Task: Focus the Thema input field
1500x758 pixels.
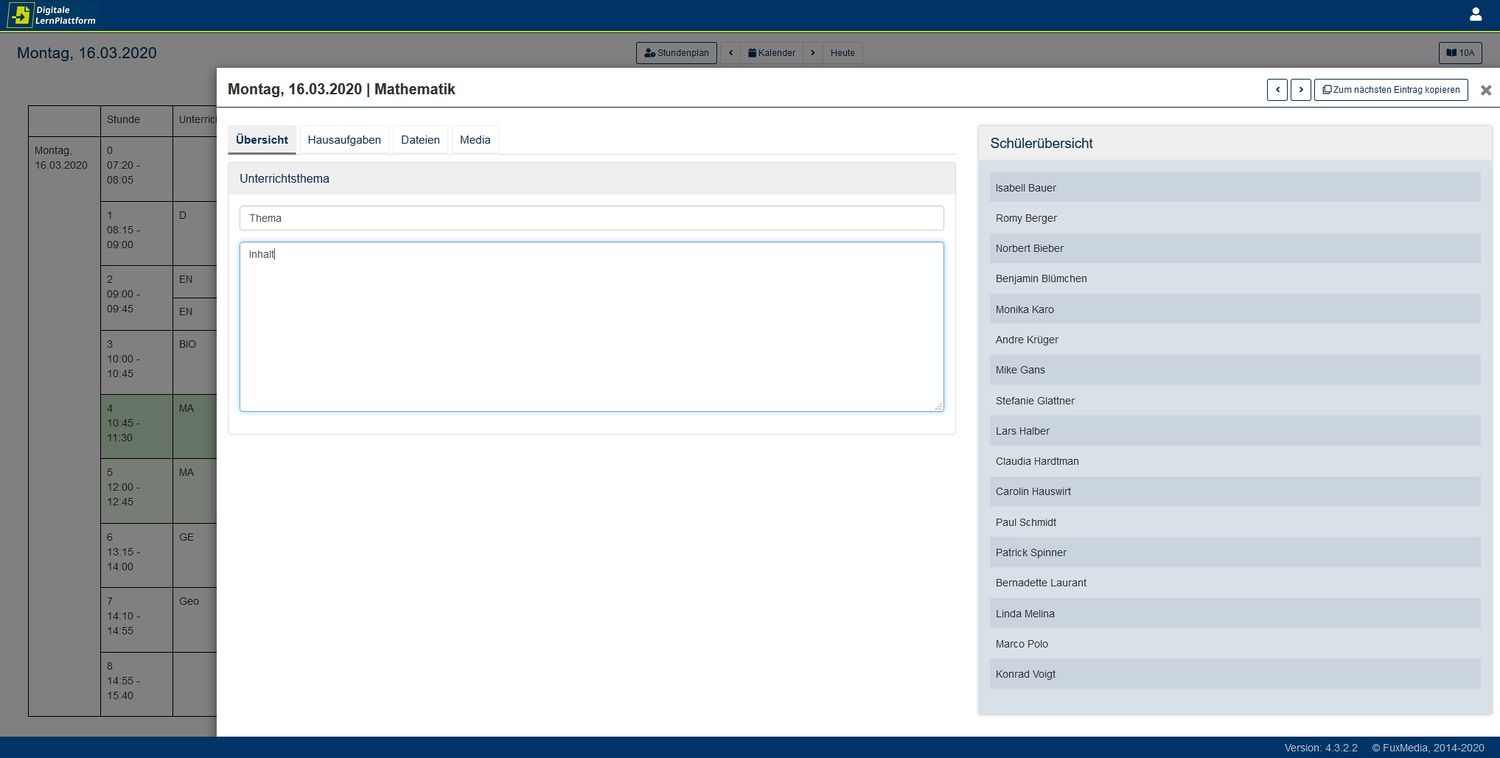Action: [591, 218]
